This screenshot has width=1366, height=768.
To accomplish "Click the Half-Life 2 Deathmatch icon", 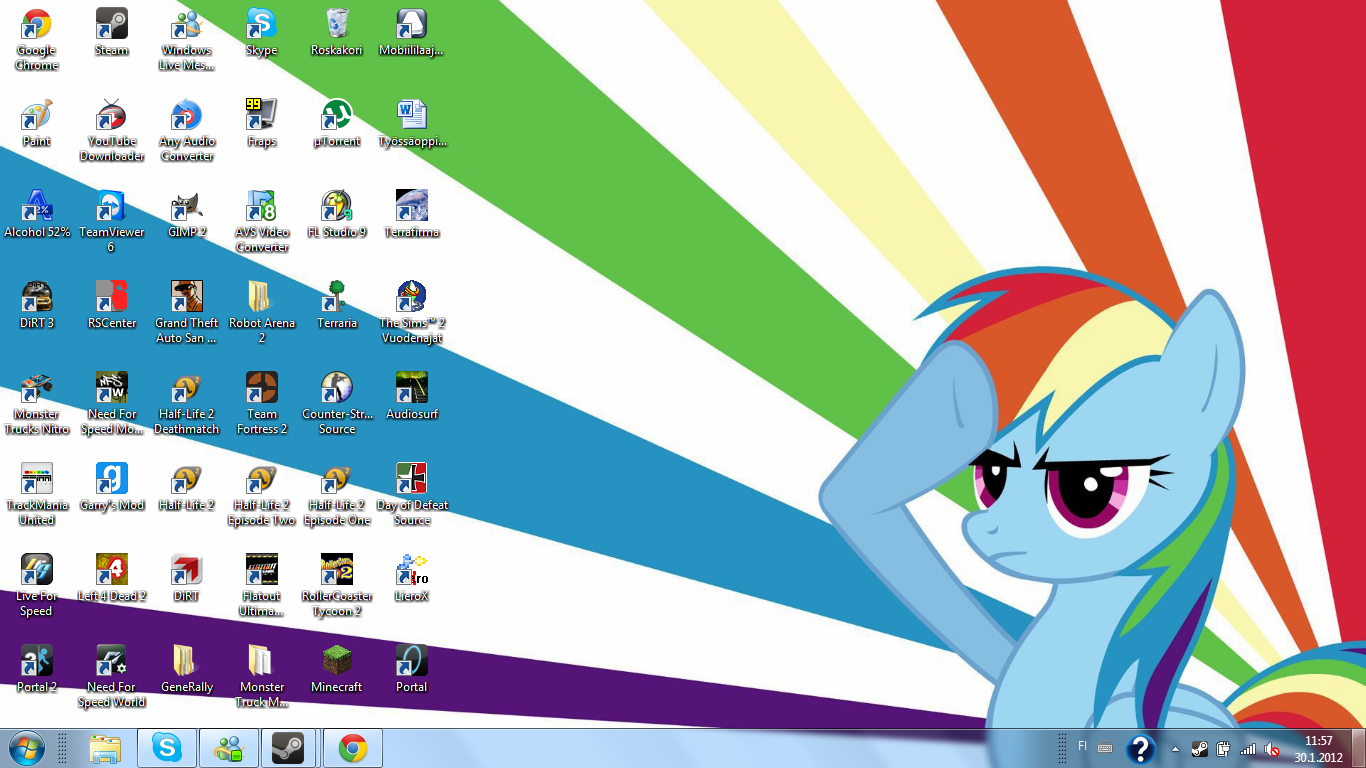I will tap(187, 404).
